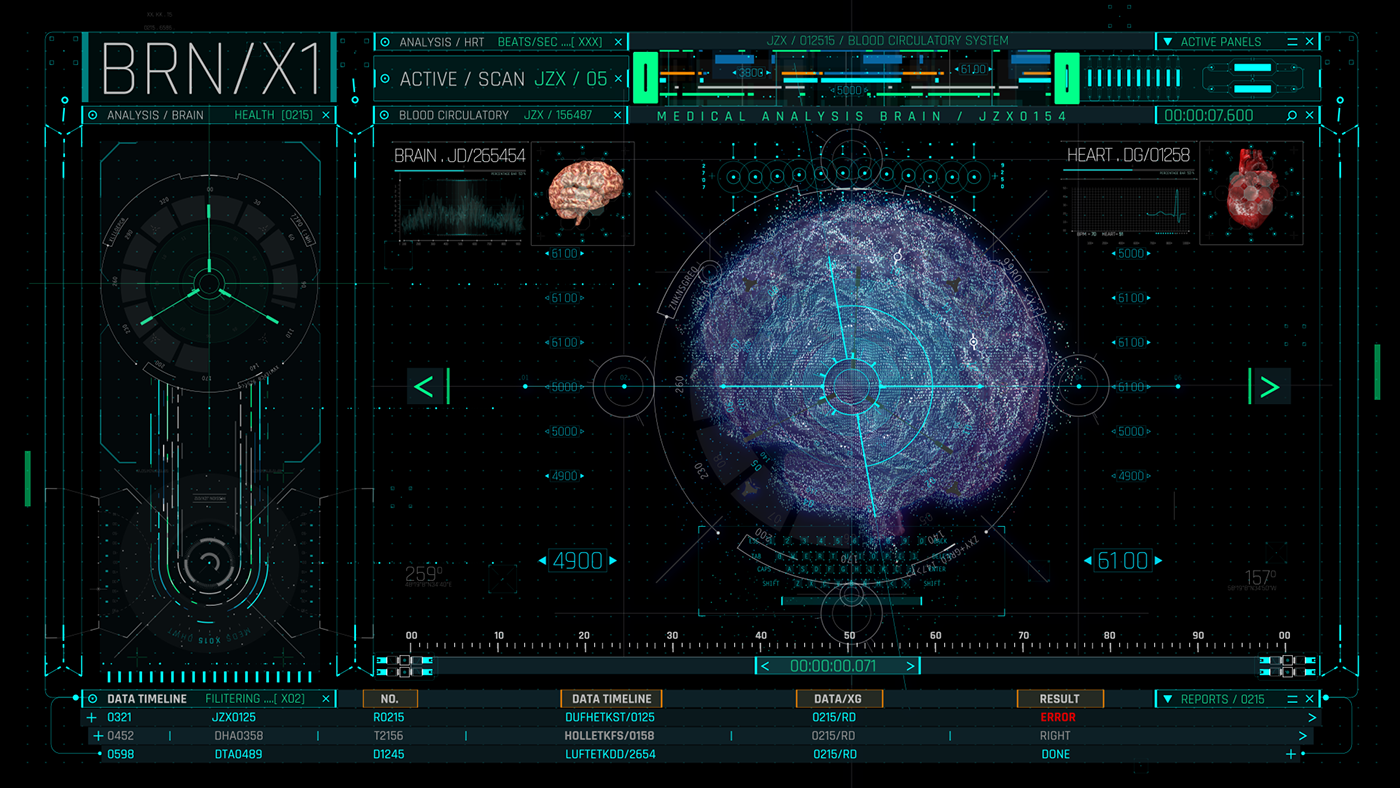Increase the large 4900 value
1400x788 pixels.
tap(613, 561)
